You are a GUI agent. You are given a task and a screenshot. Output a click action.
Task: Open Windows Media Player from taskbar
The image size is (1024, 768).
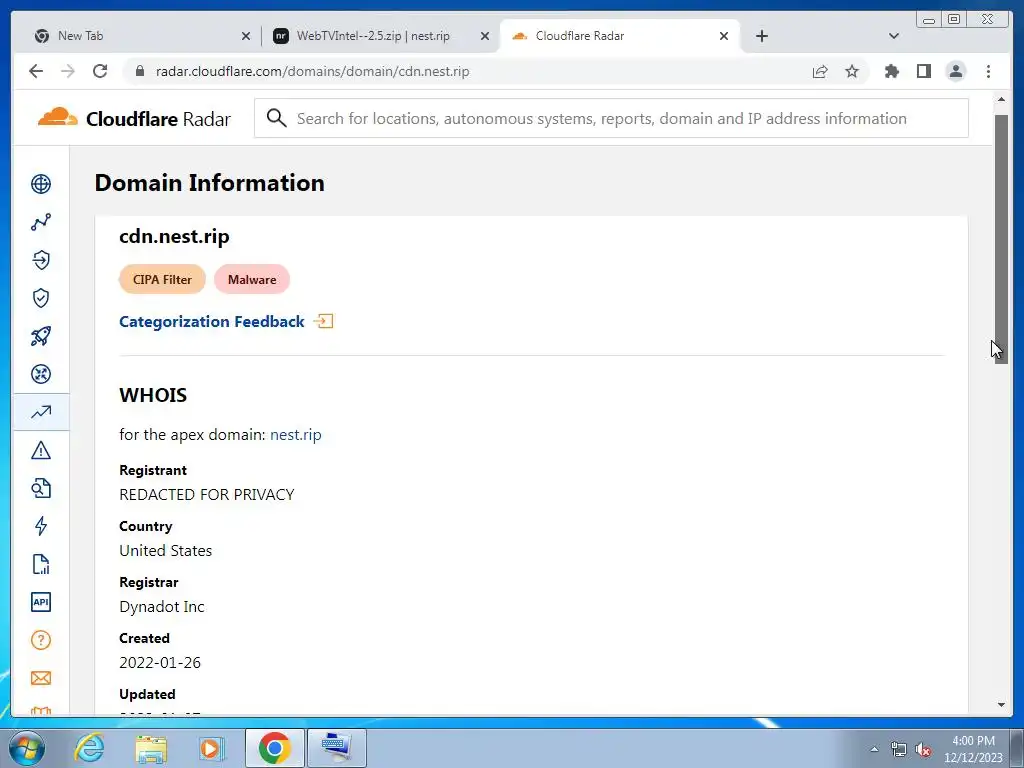(x=211, y=748)
